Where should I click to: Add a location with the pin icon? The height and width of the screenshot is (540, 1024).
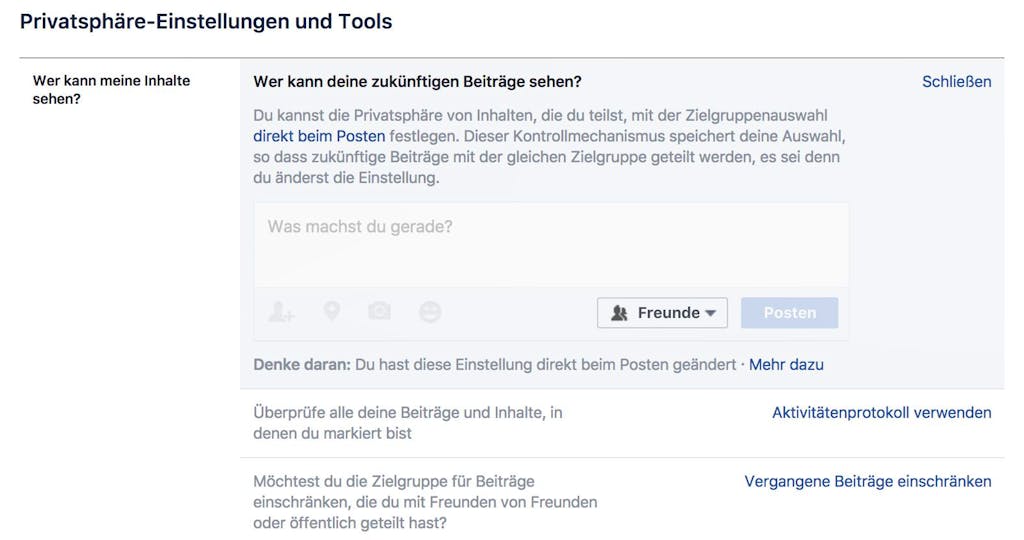pos(332,311)
